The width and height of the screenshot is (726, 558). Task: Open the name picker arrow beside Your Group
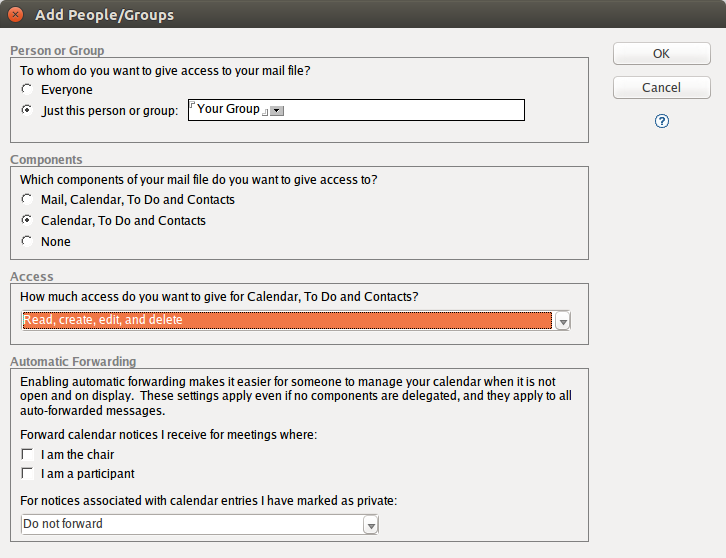click(x=277, y=111)
